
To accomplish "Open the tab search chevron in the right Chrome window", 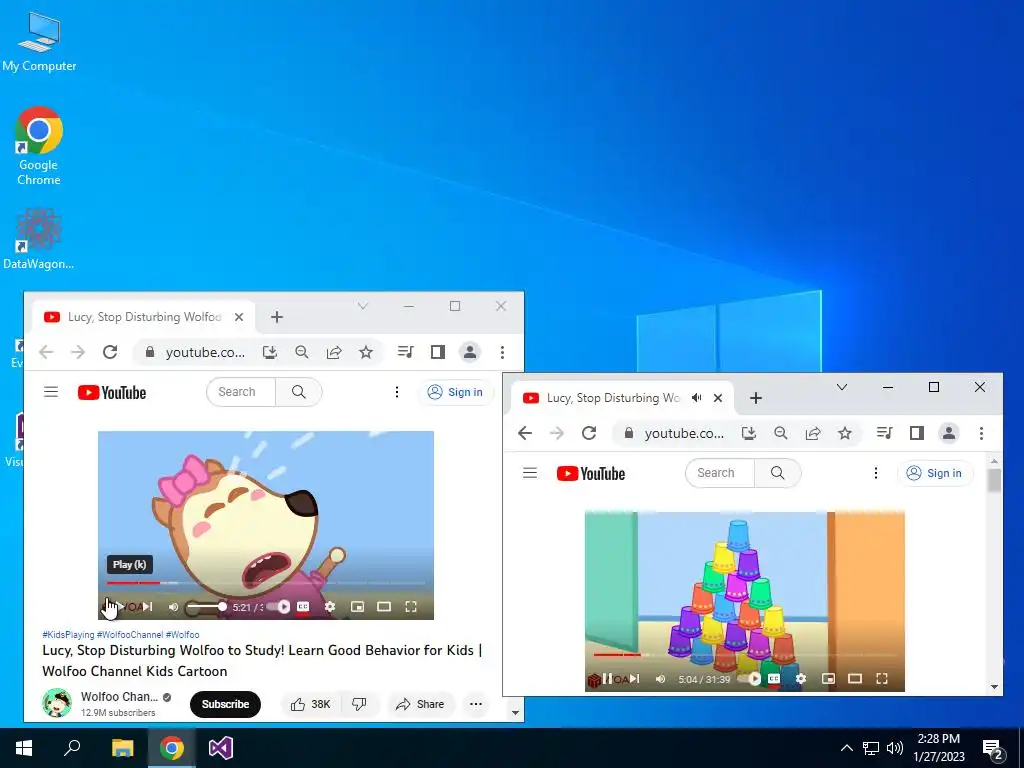I will pos(842,387).
